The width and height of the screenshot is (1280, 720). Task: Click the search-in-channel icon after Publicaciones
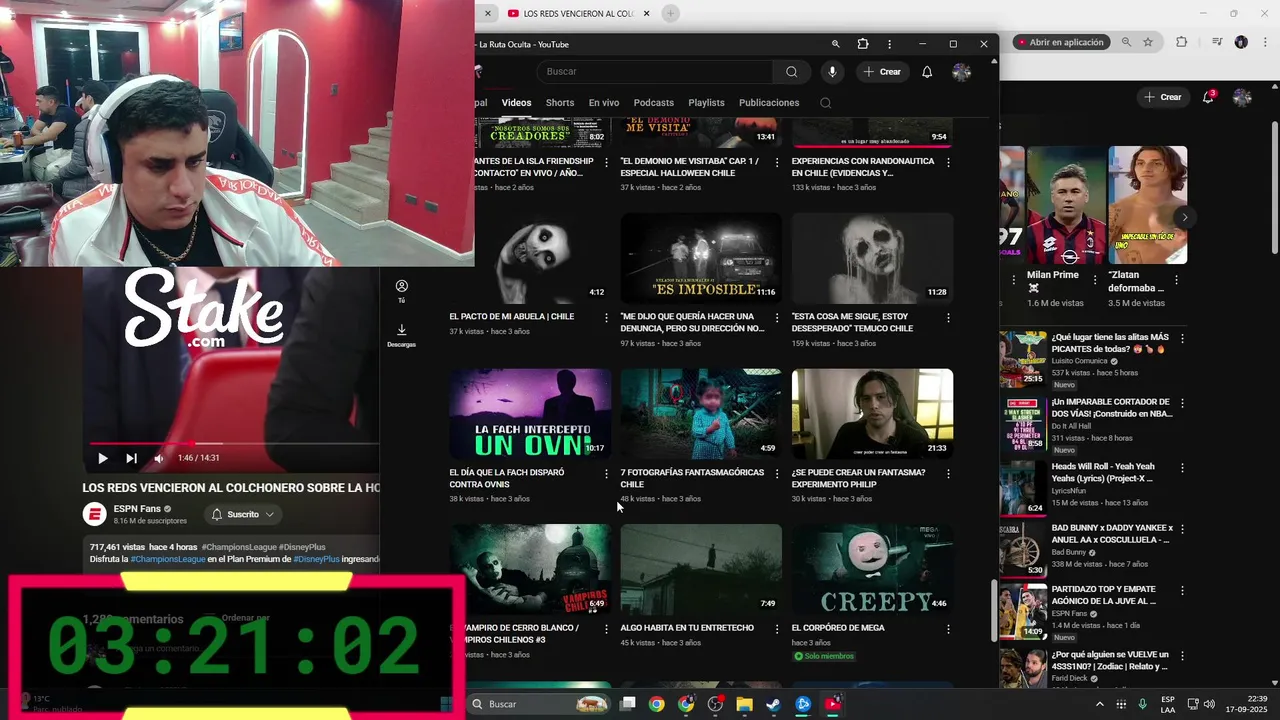tap(825, 103)
